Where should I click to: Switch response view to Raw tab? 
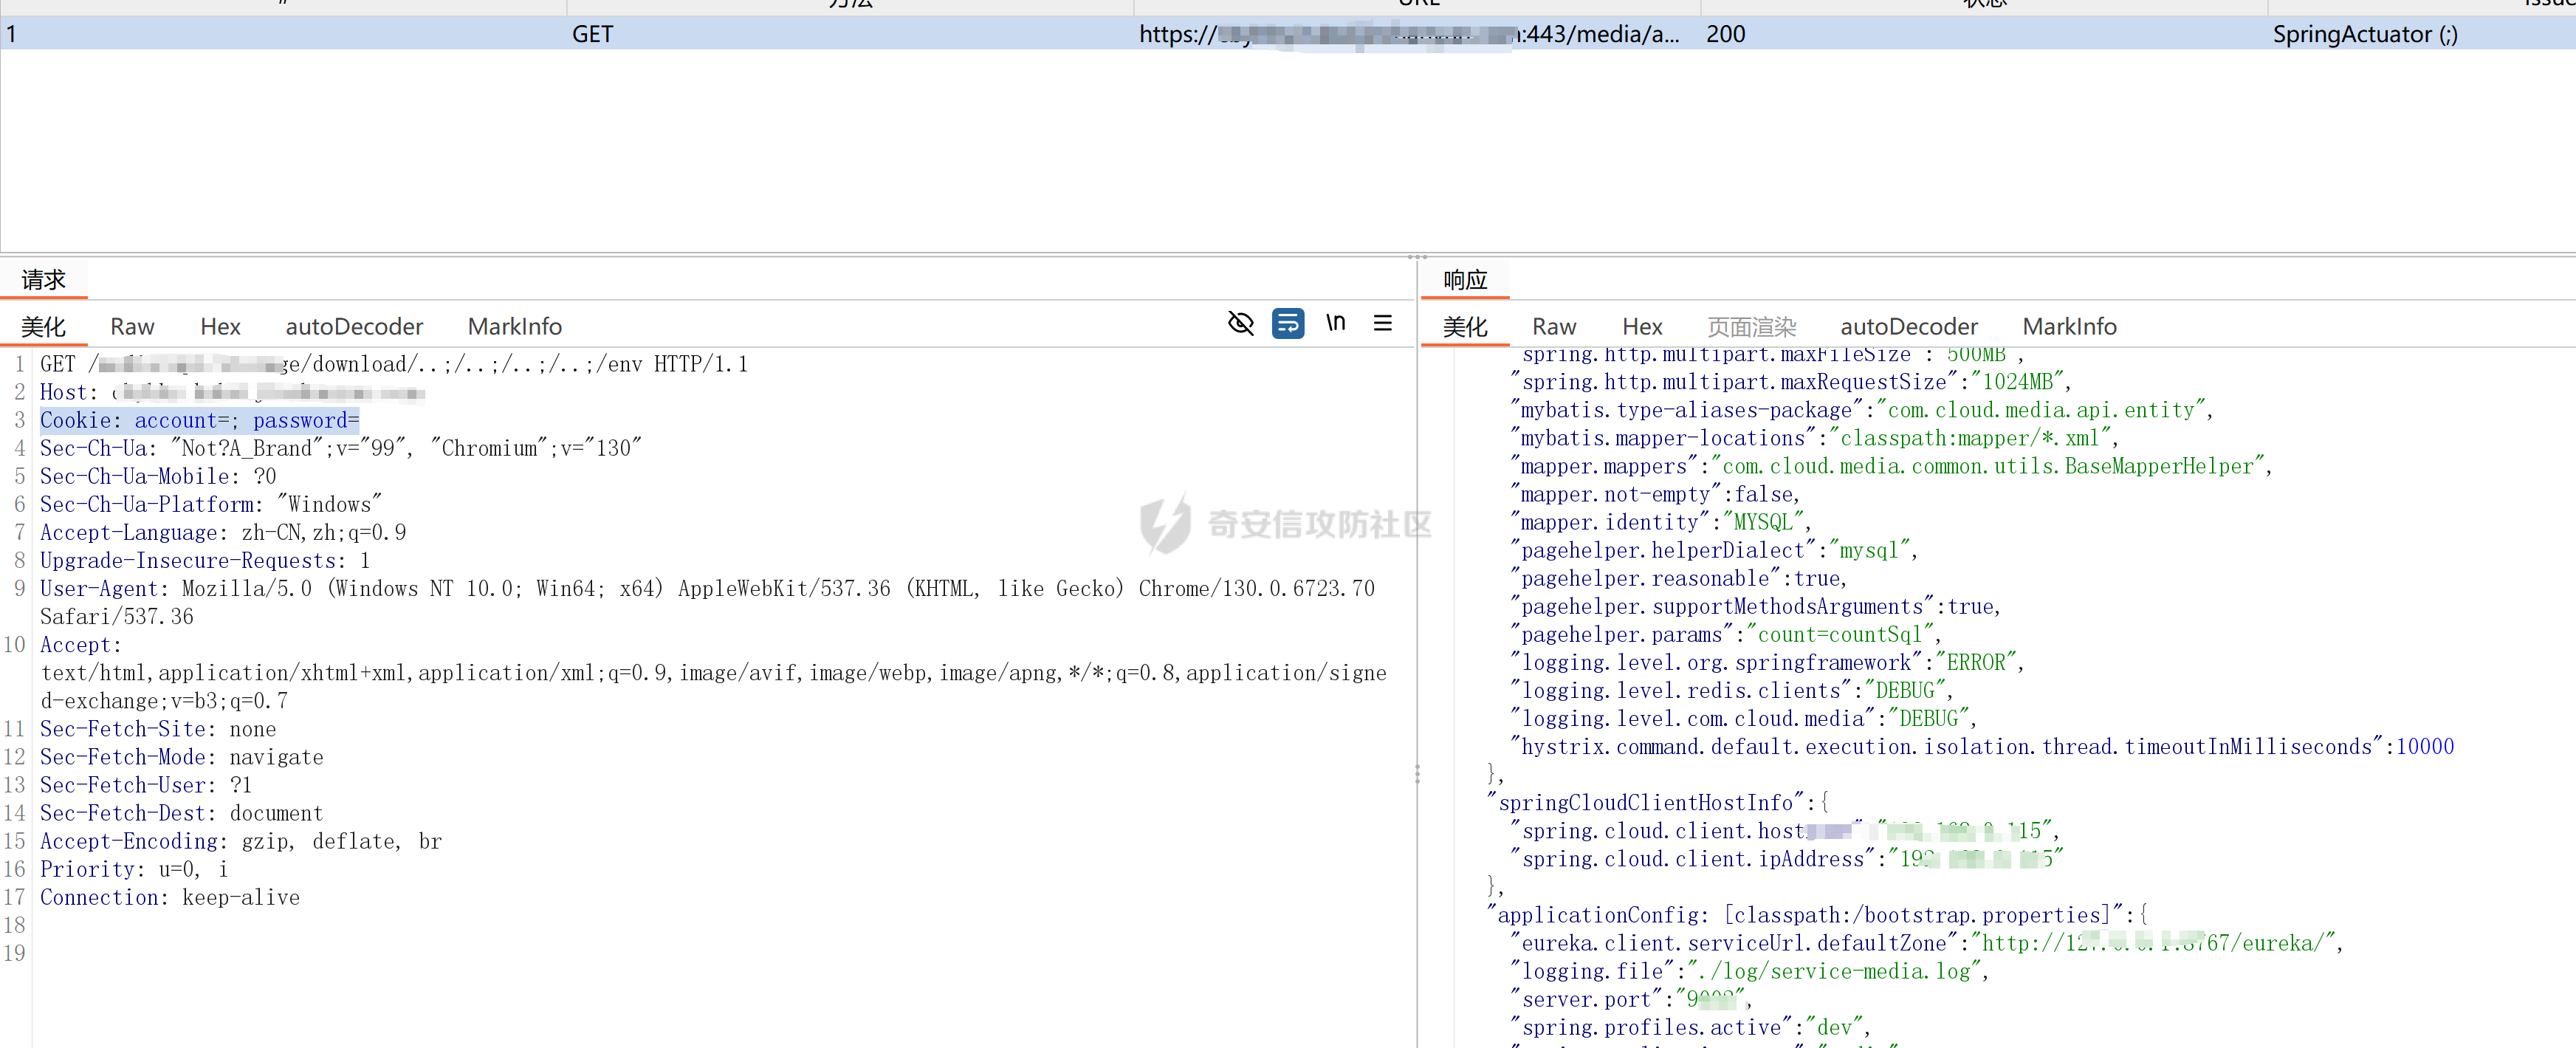pyautogui.click(x=1553, y=327)
